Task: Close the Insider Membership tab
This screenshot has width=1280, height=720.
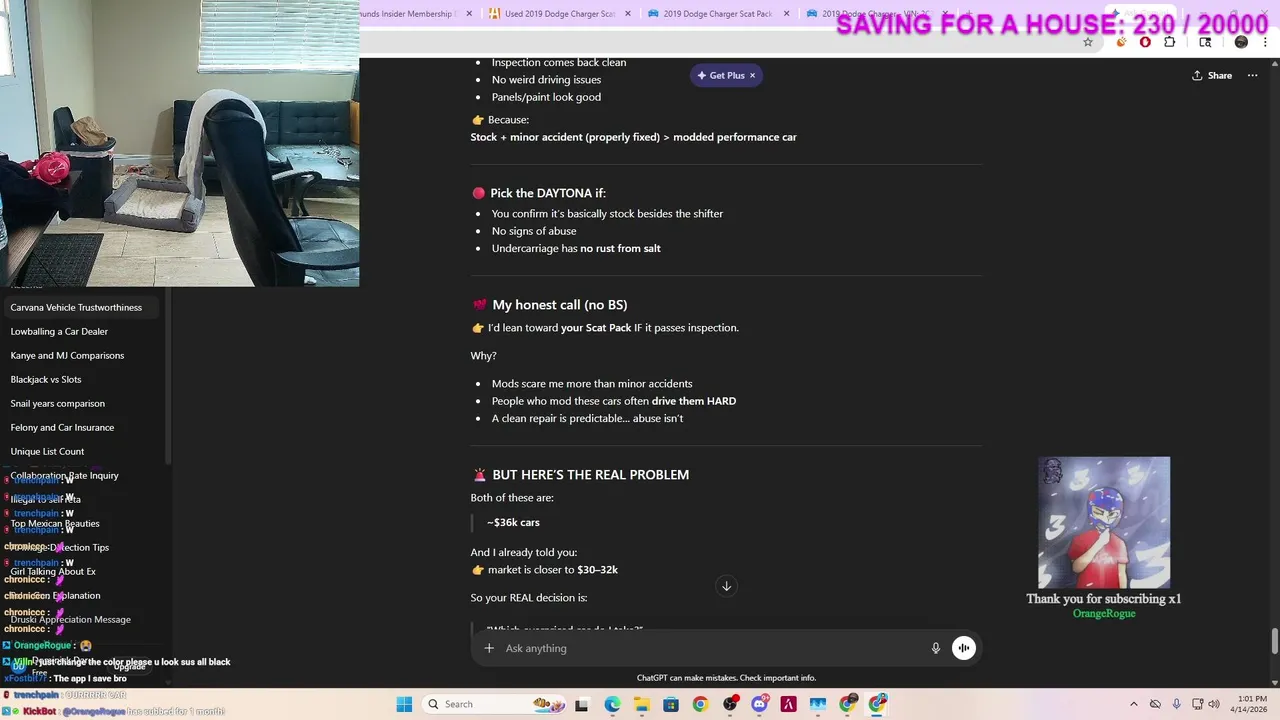Action: point(470,14)
